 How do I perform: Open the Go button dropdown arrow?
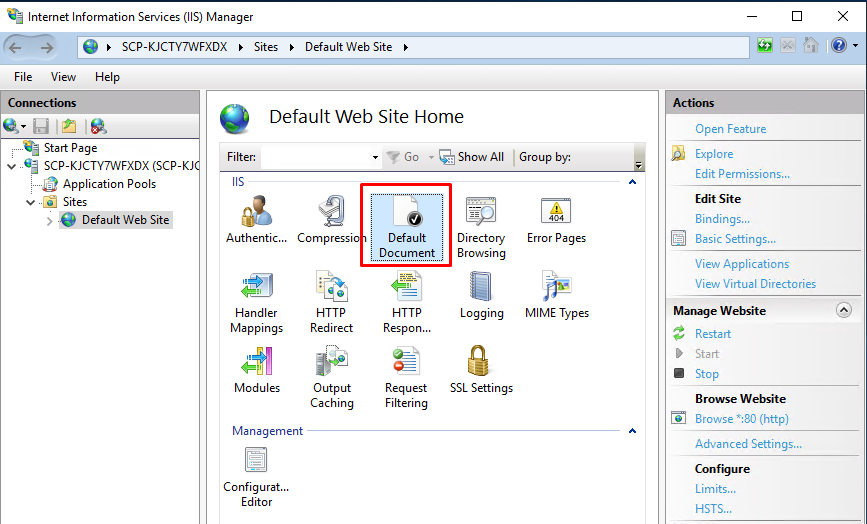click(x=431, y=157)
